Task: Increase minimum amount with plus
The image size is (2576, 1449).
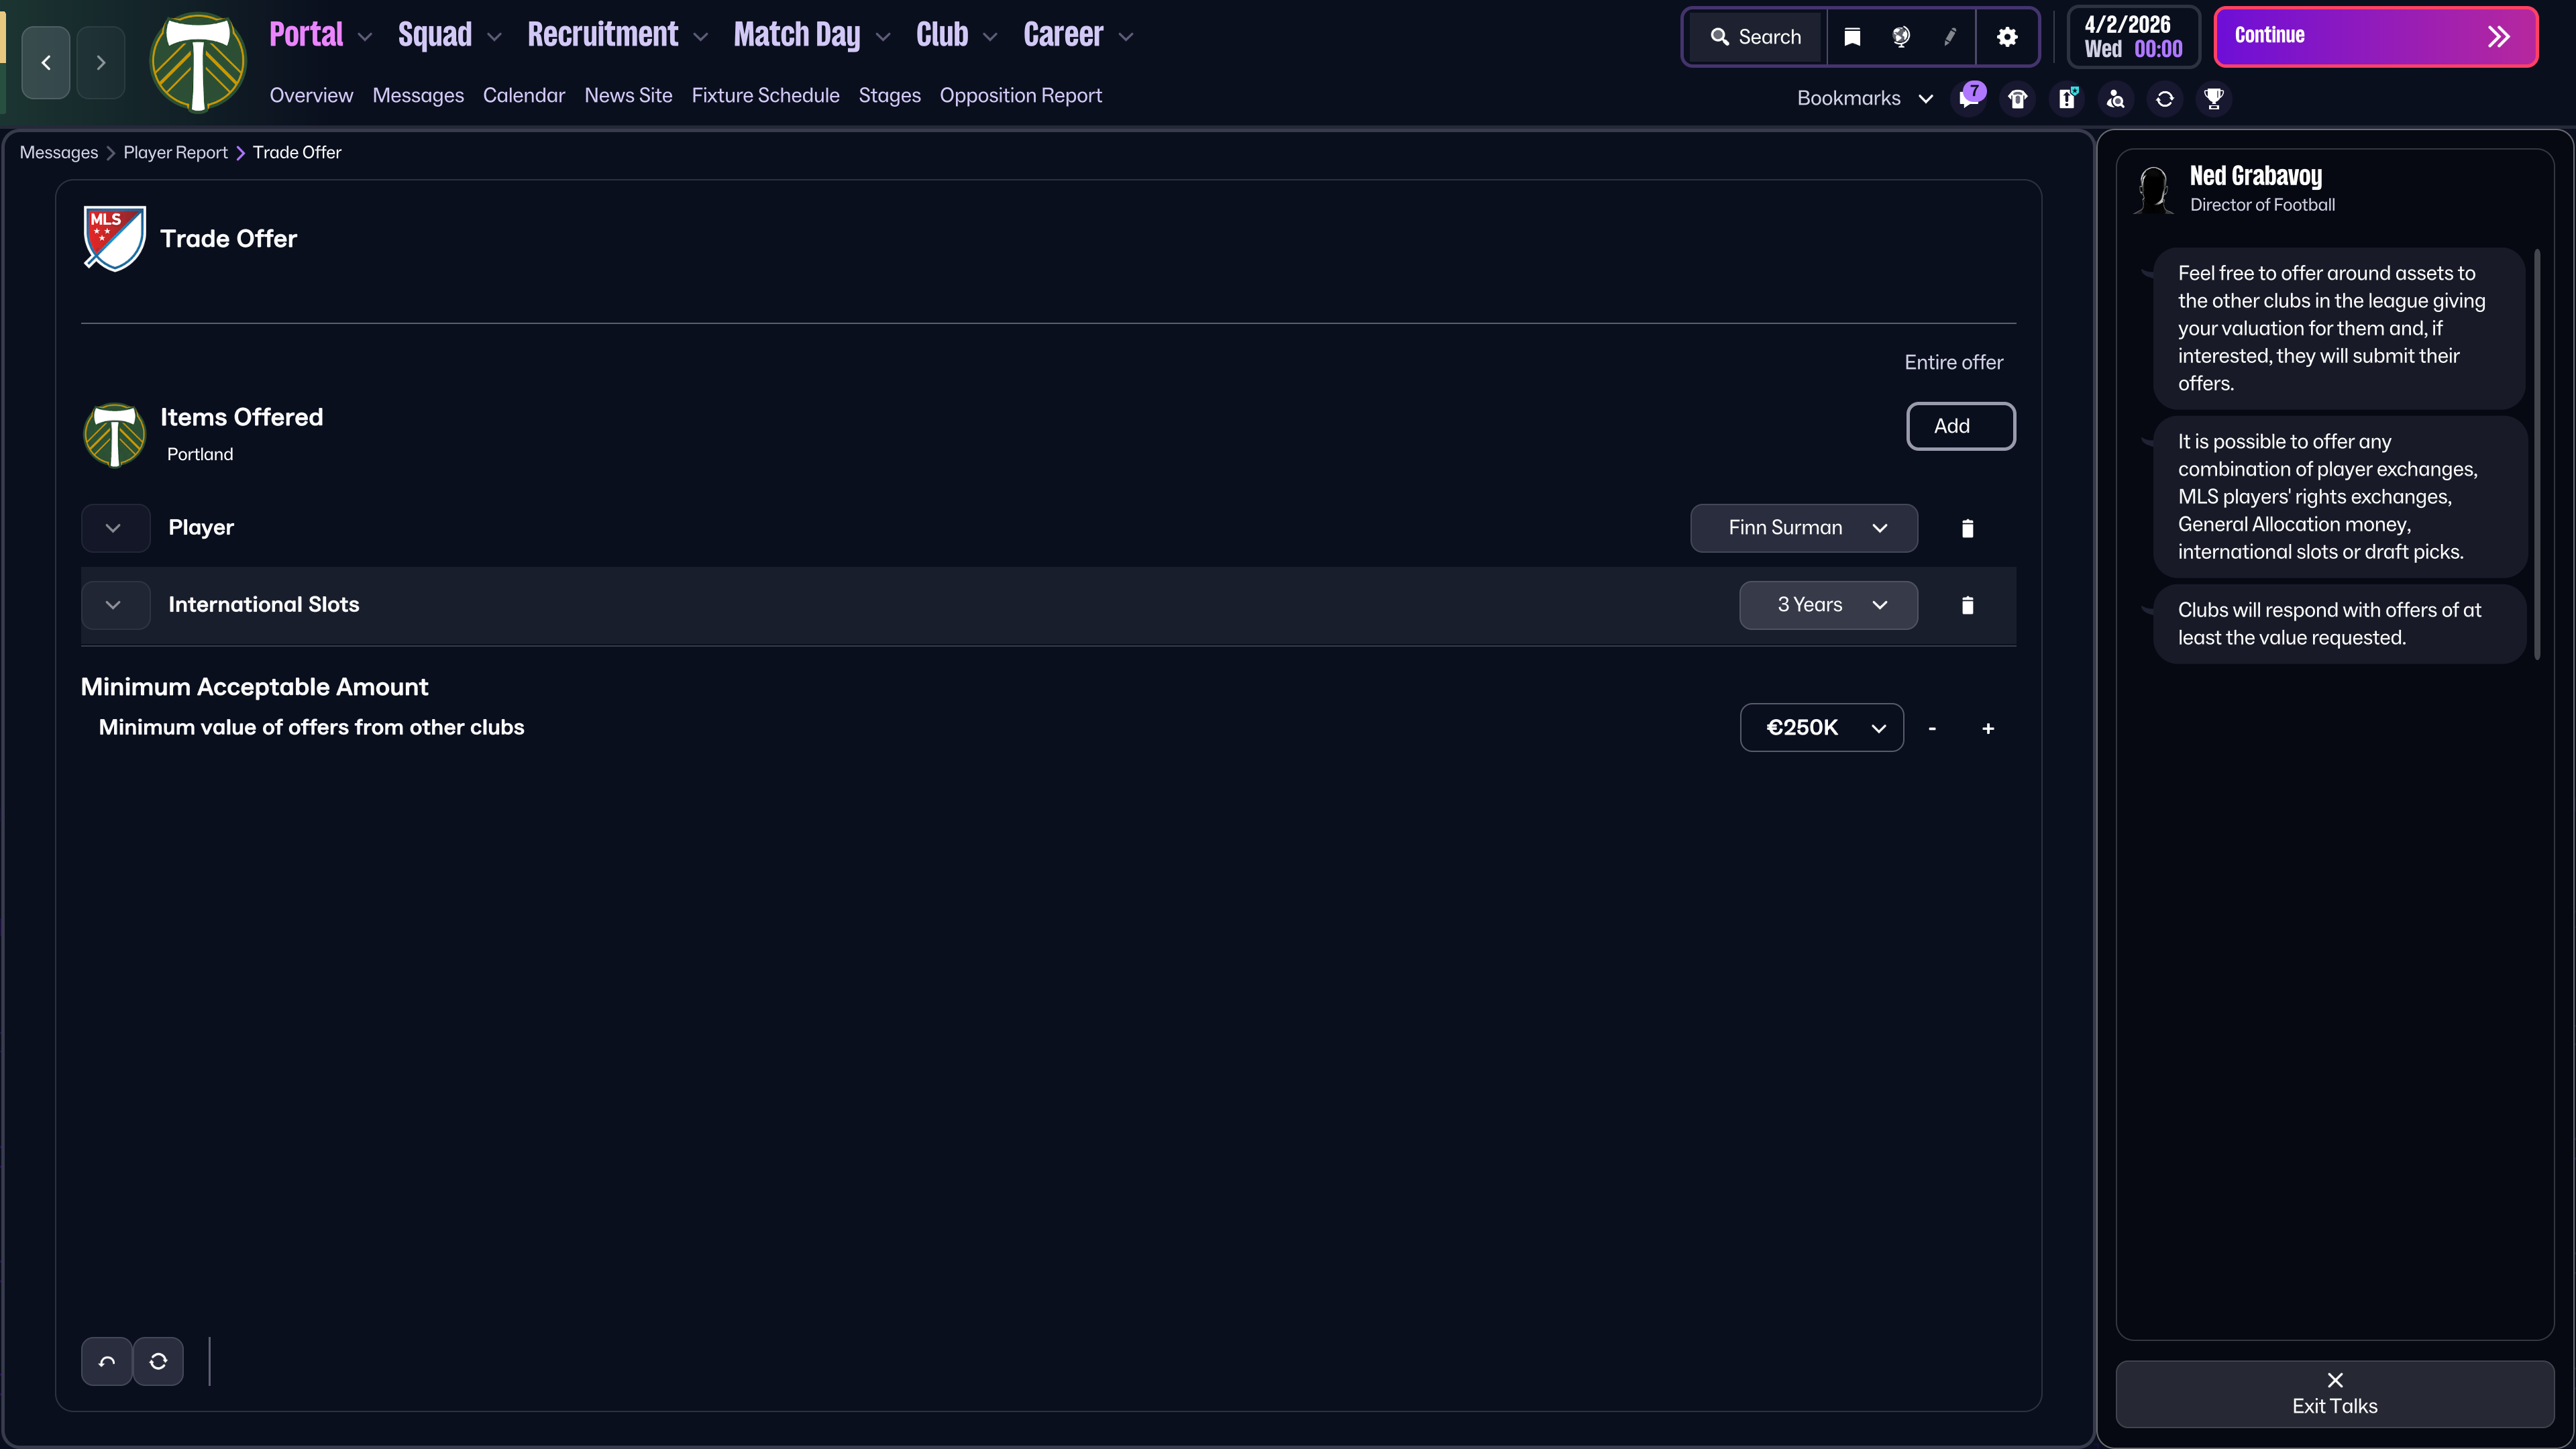Action: tap(1987, 728)
